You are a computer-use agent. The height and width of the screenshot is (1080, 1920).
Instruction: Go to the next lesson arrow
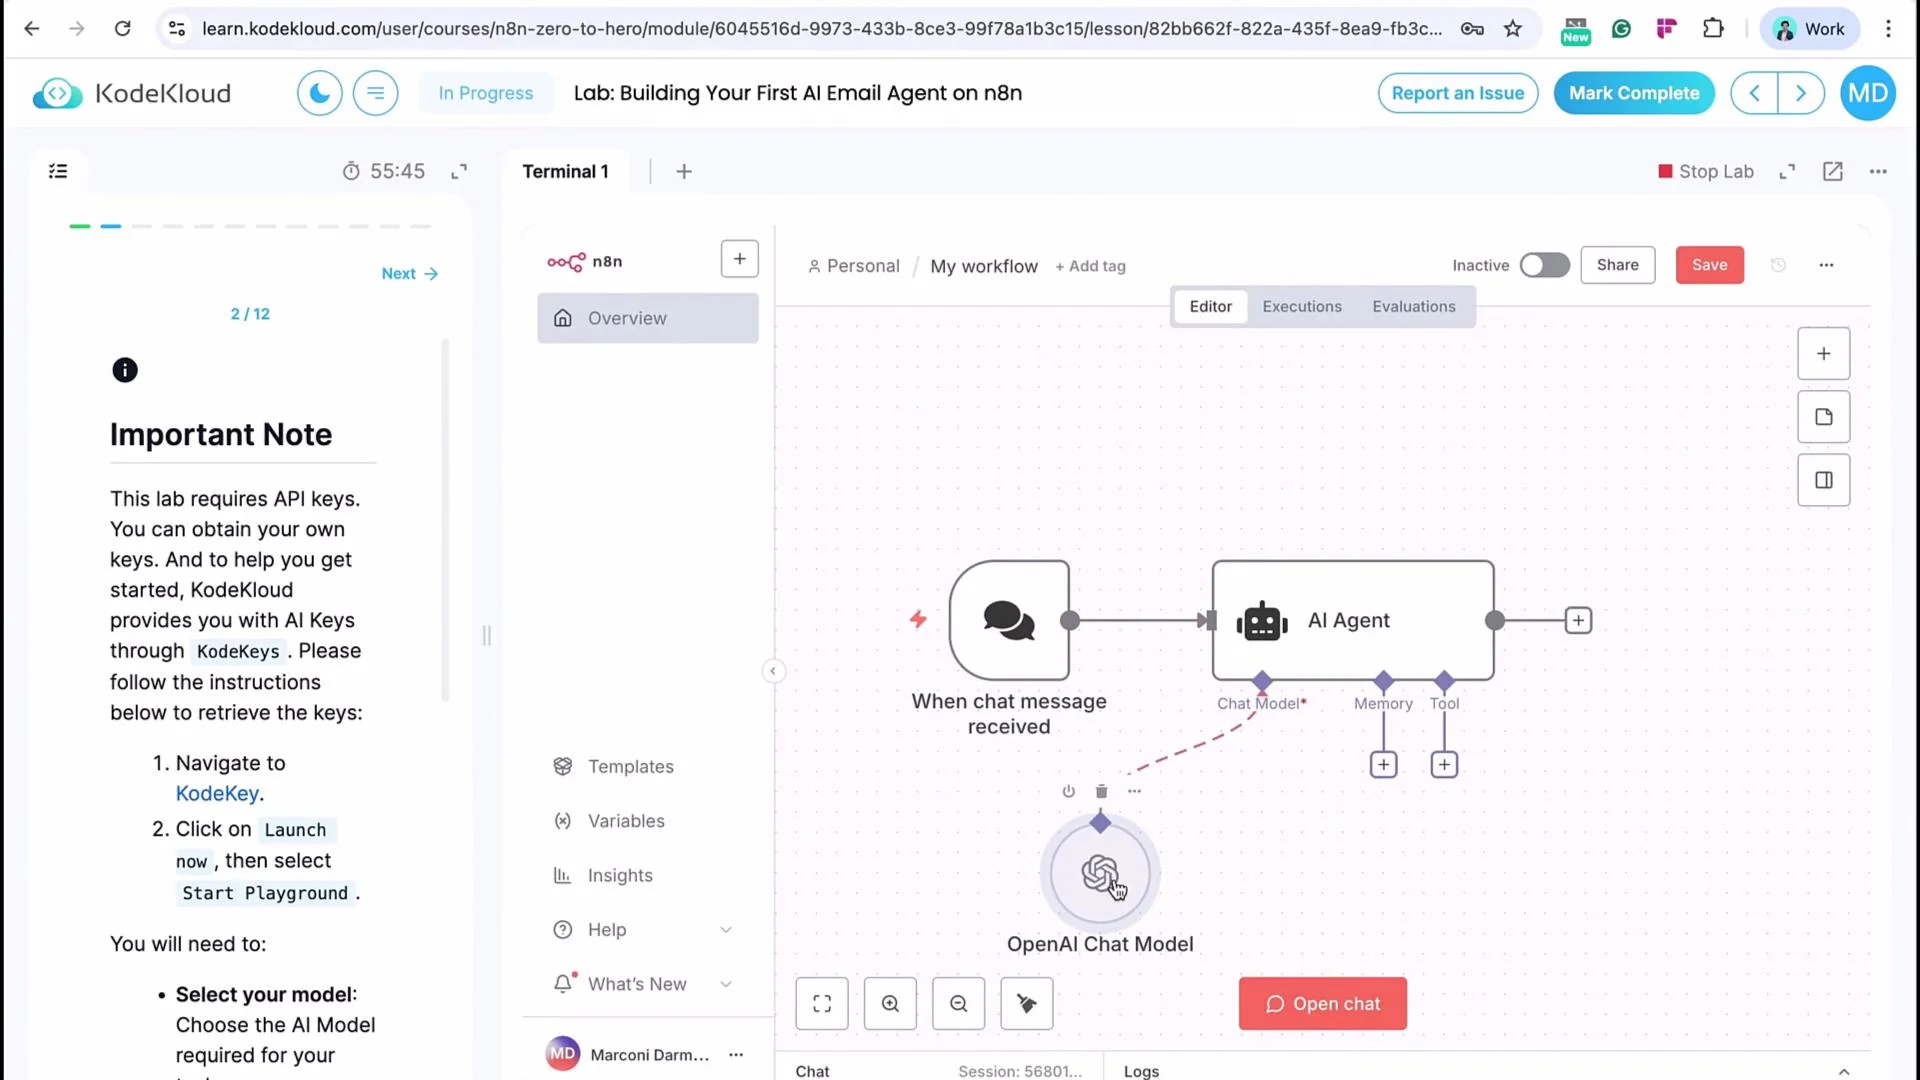coord(1801,93)
